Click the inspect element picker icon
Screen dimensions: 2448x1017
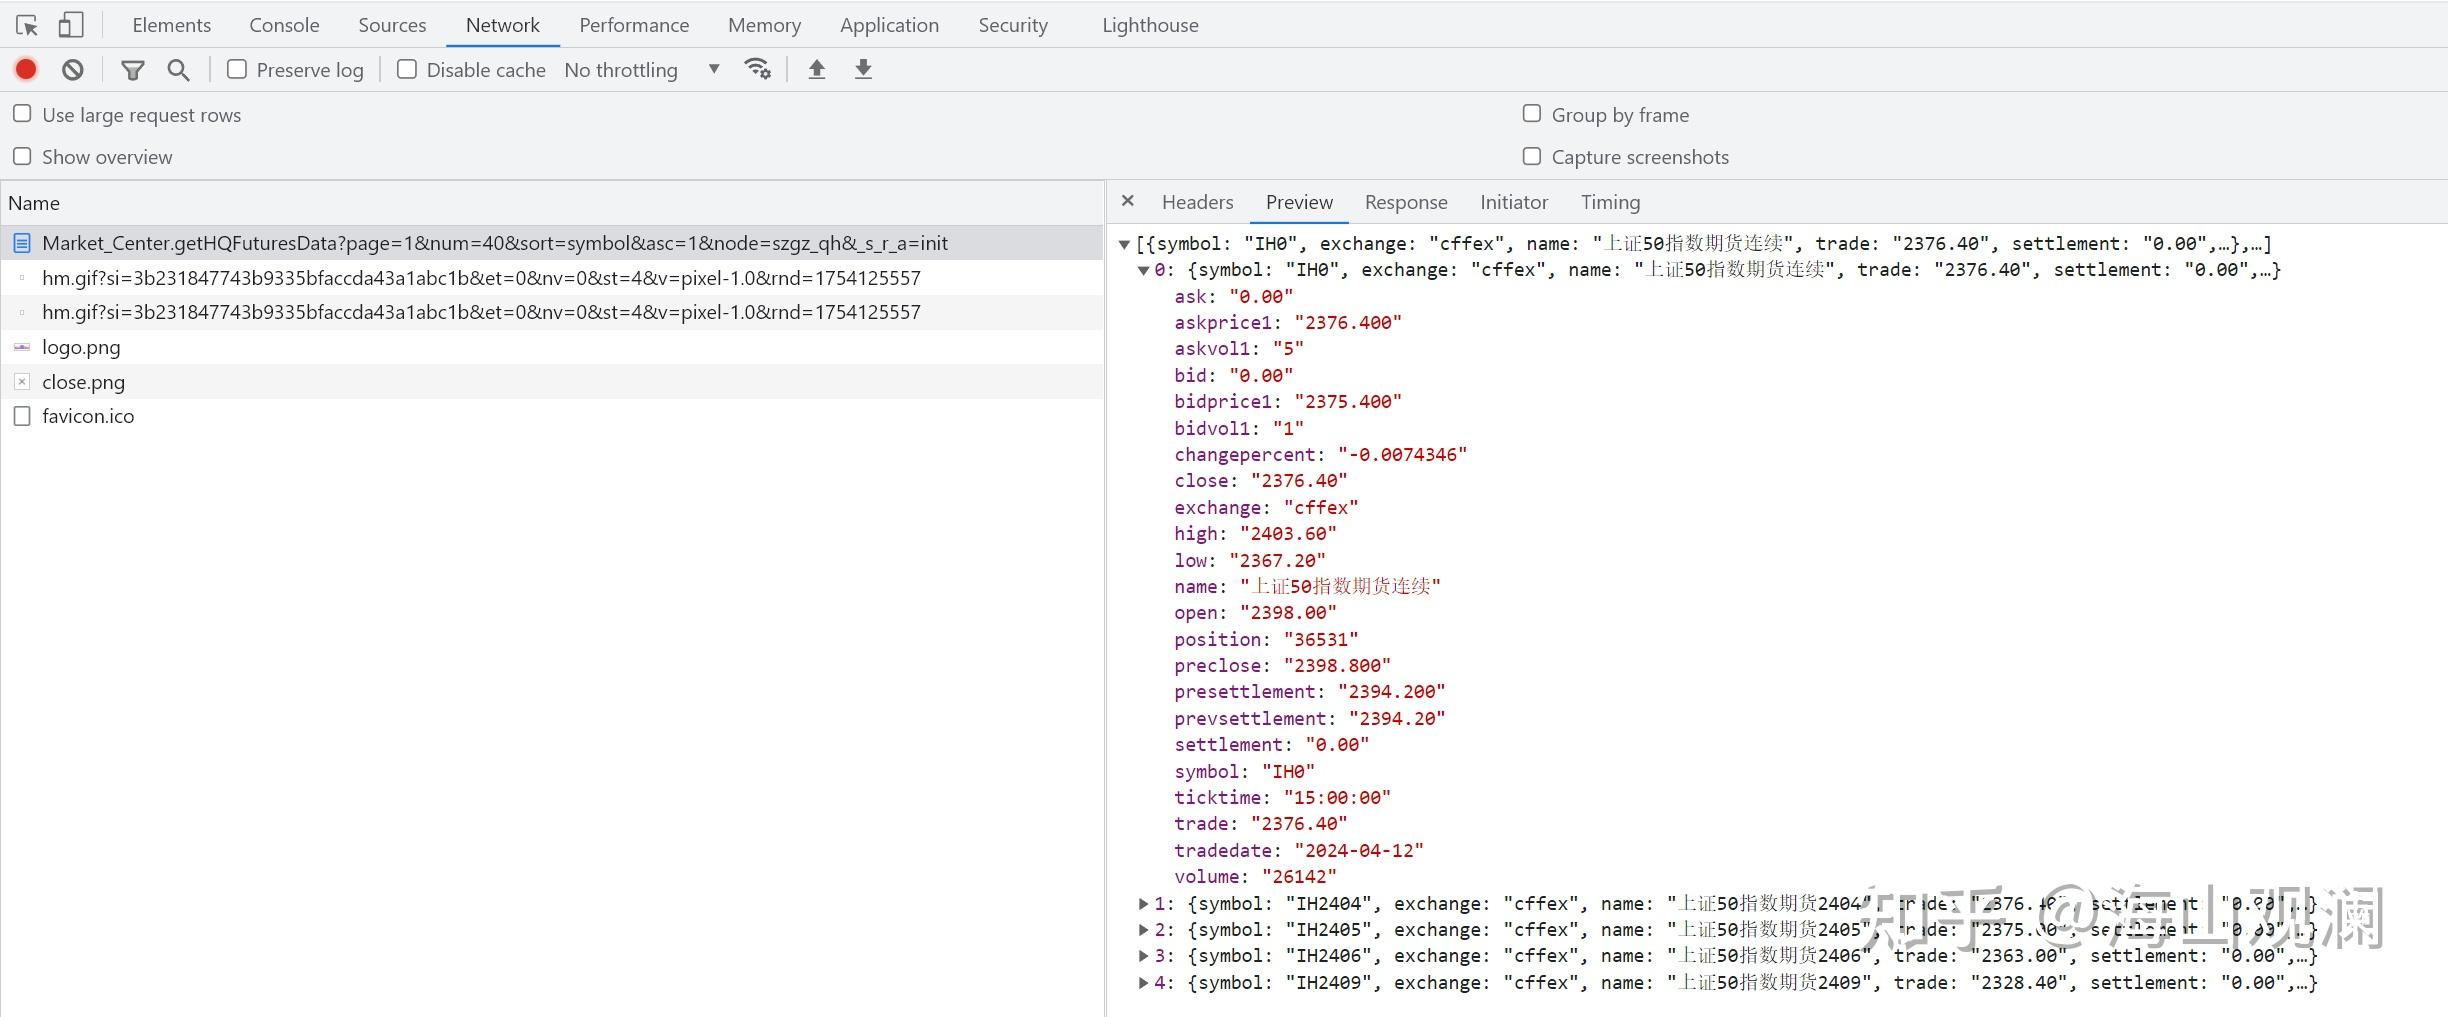coord(27,25)
